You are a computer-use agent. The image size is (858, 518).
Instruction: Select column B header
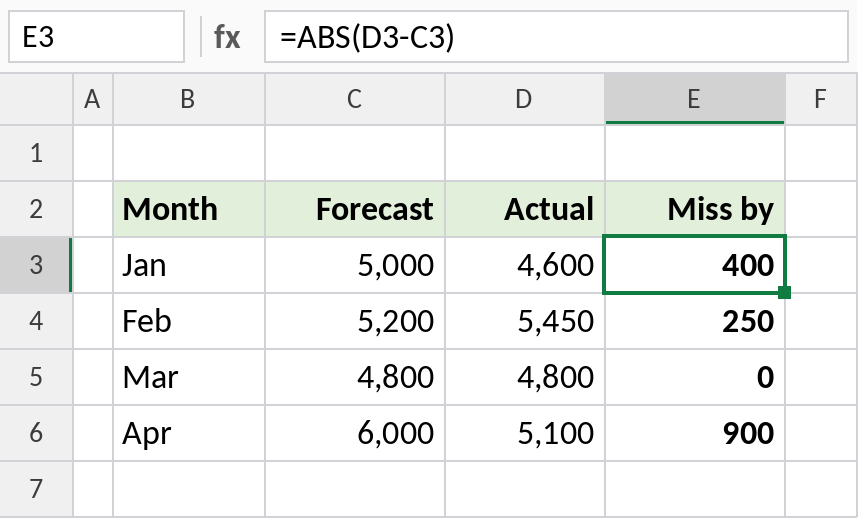[189, 99]
